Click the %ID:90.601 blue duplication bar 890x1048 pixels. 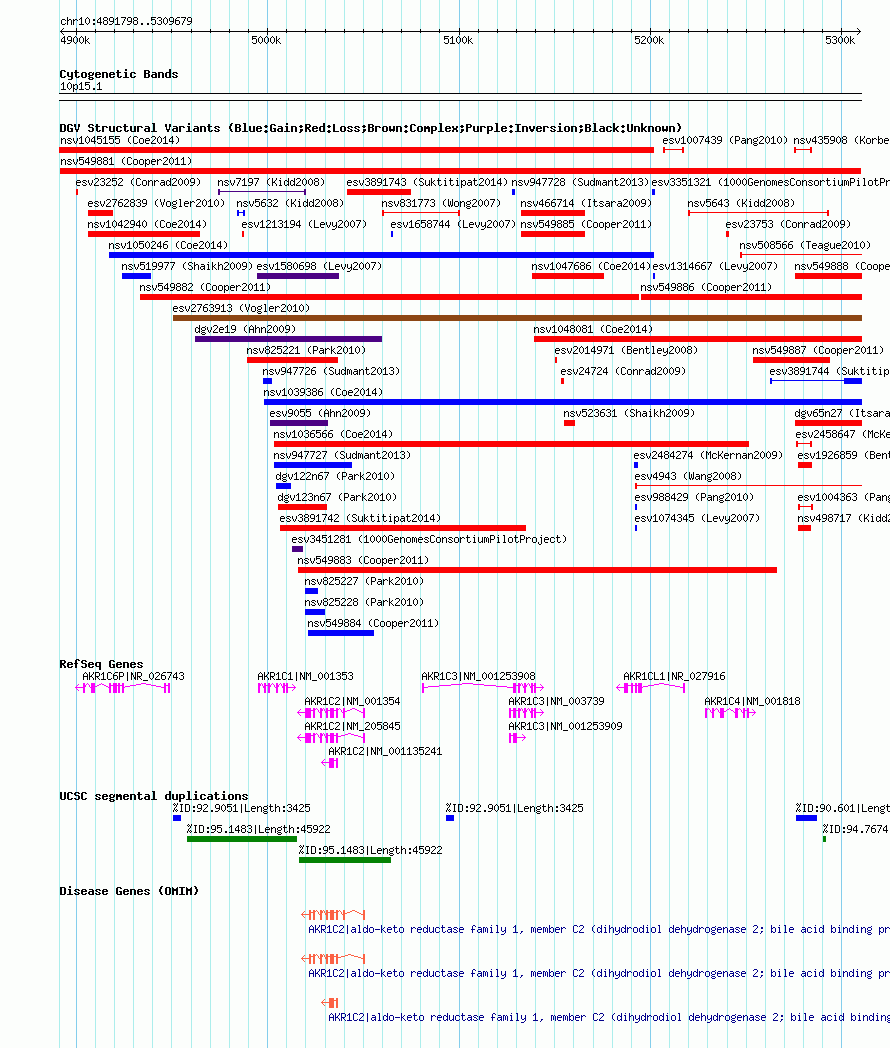(x=806, y=818)
